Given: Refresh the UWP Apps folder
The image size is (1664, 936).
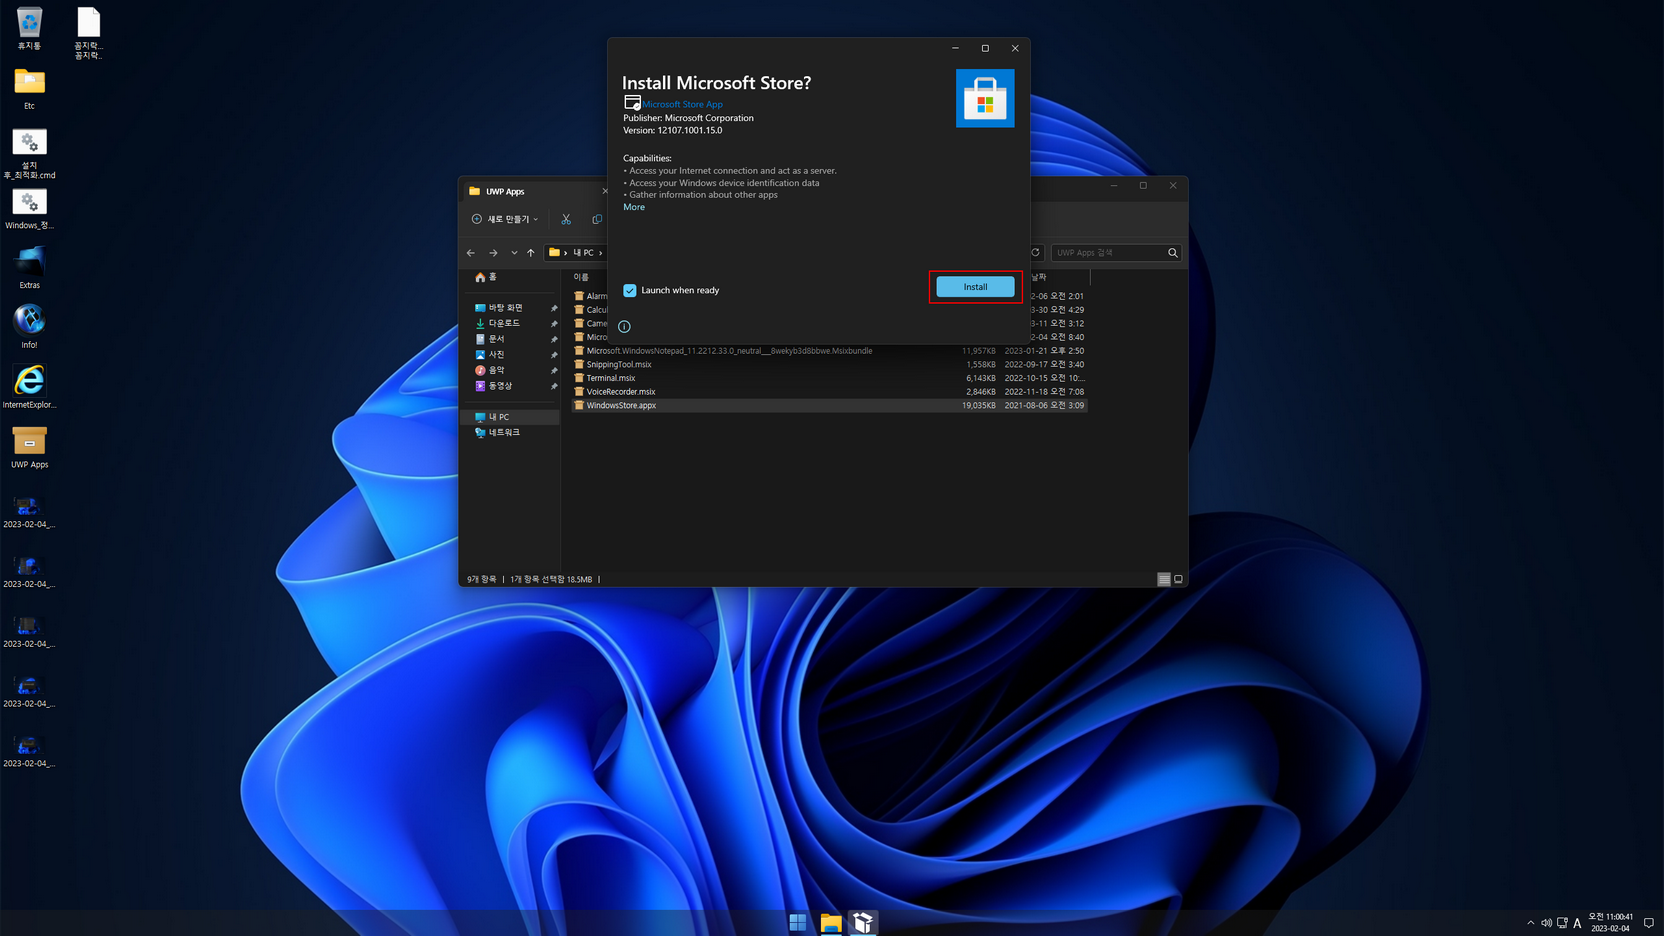Looking at the screenshot, I should [x=1036, y=253].
